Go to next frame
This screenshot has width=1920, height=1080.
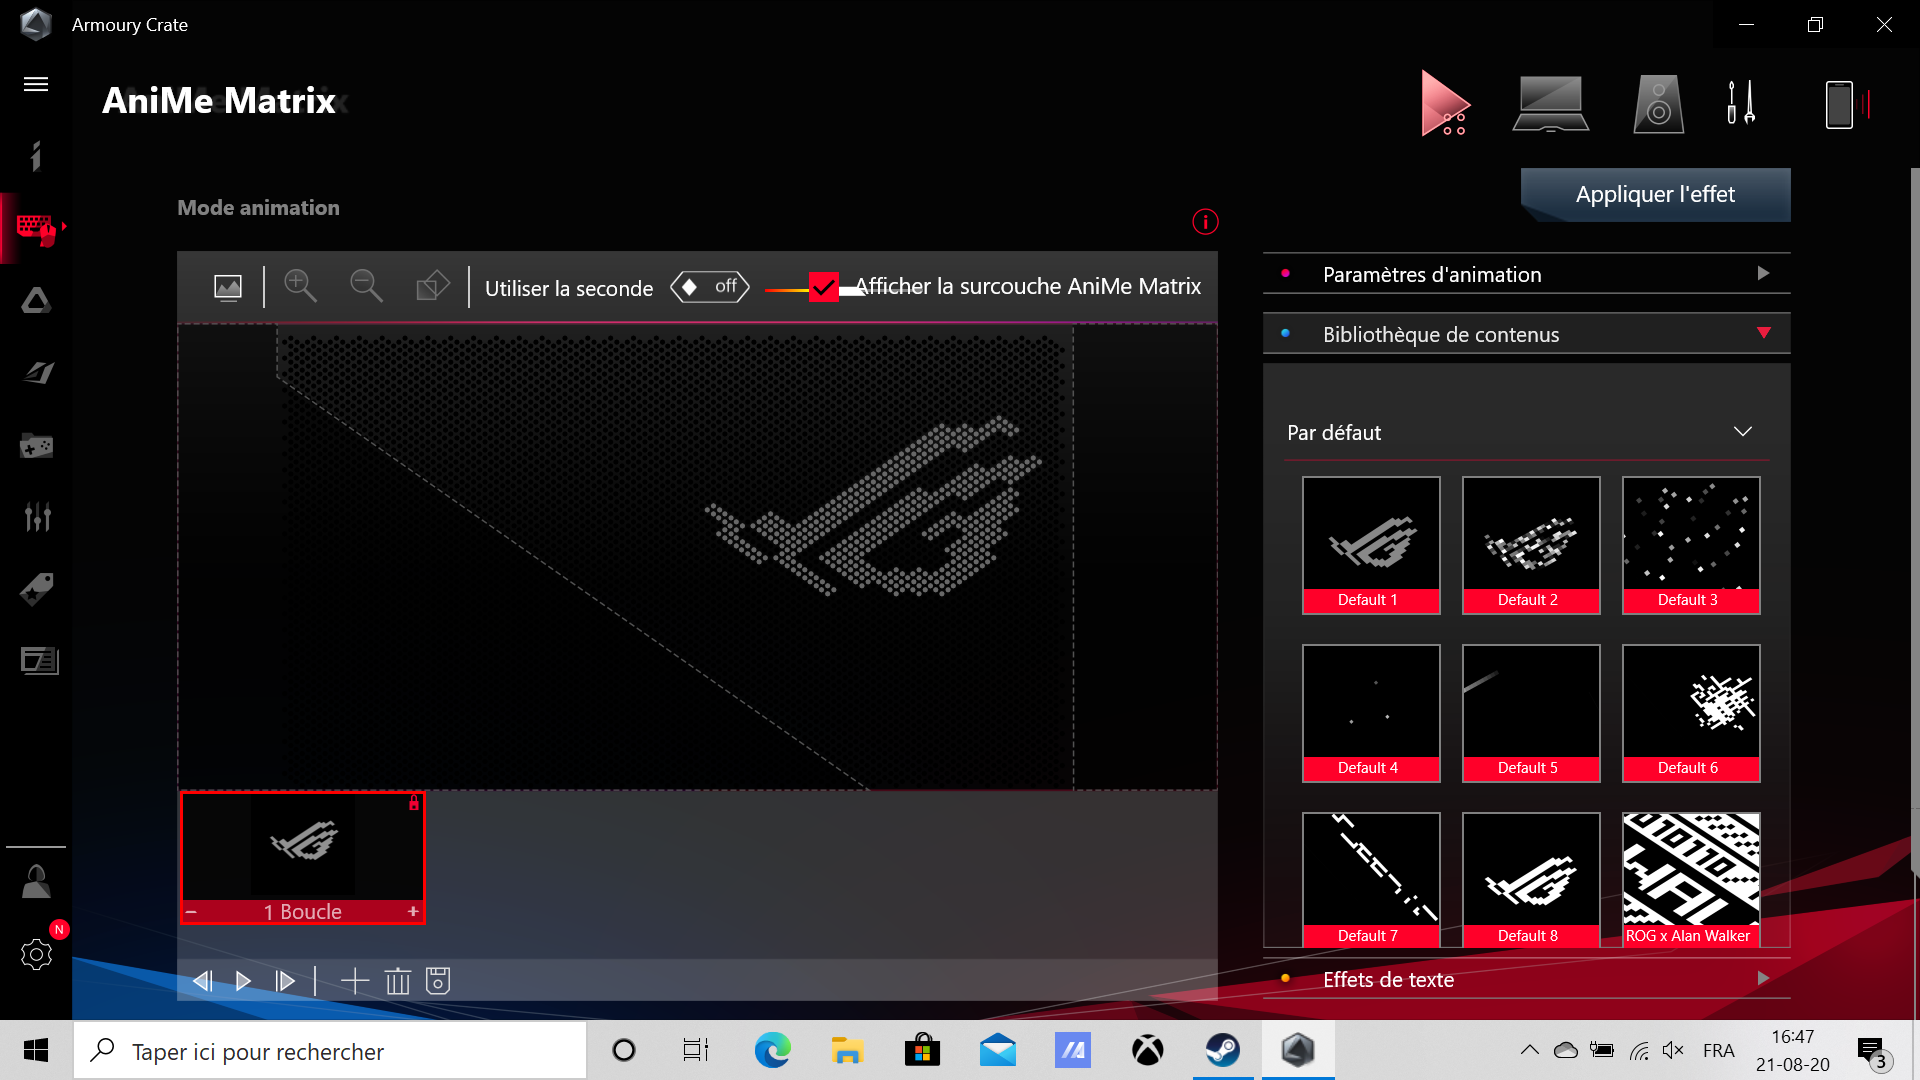click(x=285, y=981)
